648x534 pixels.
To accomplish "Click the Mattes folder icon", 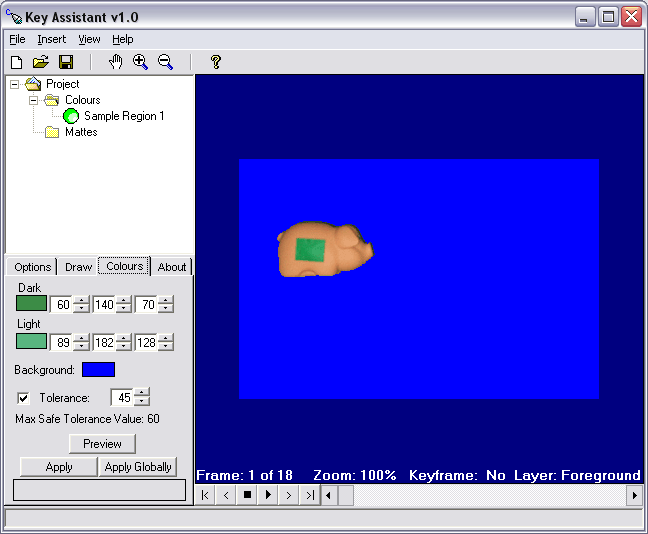I will click(x=52, y=132).
